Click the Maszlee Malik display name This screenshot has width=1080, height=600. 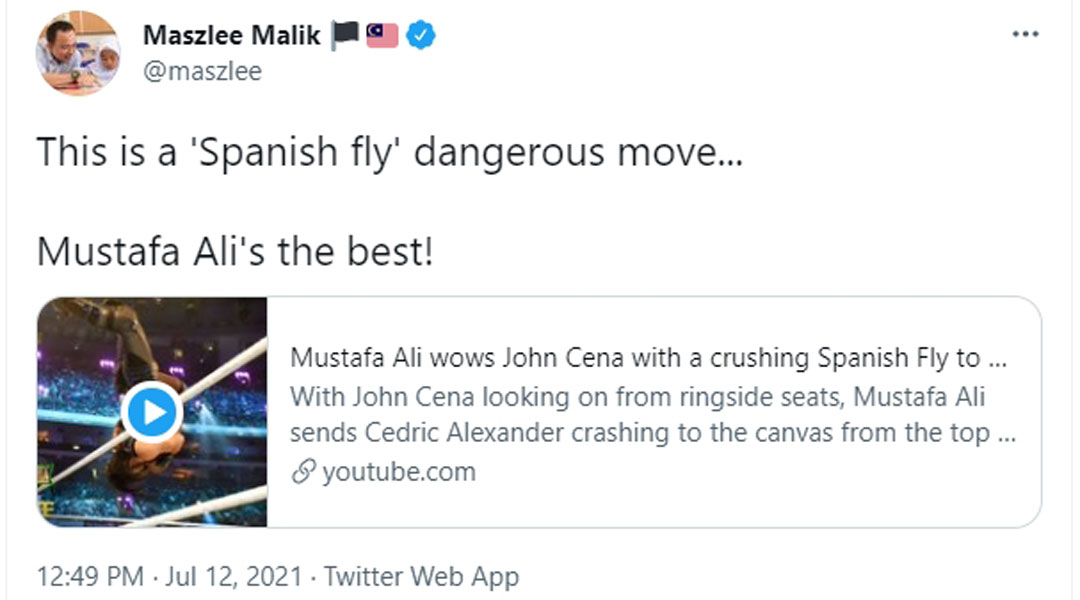(231, 34)
